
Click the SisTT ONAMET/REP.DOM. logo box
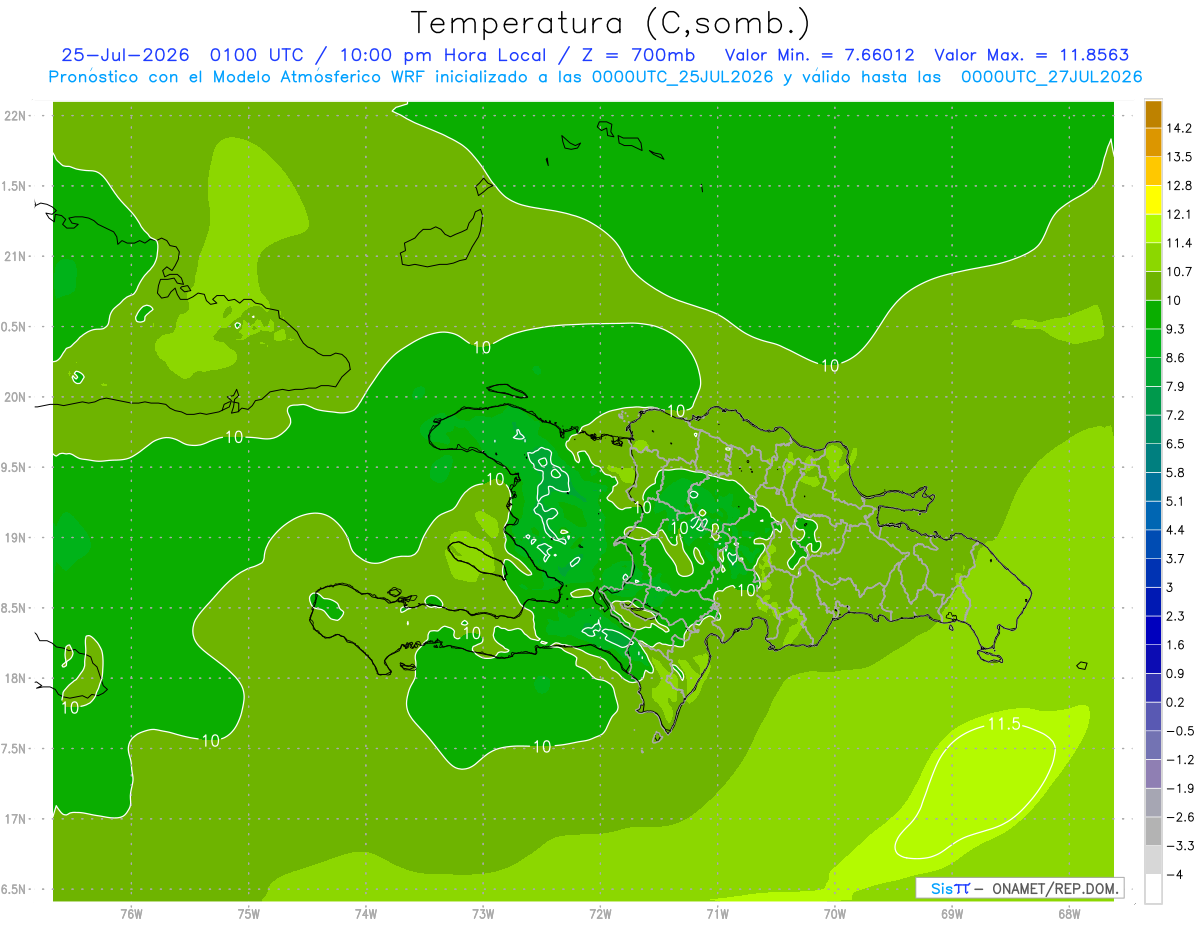[1019, 888]
